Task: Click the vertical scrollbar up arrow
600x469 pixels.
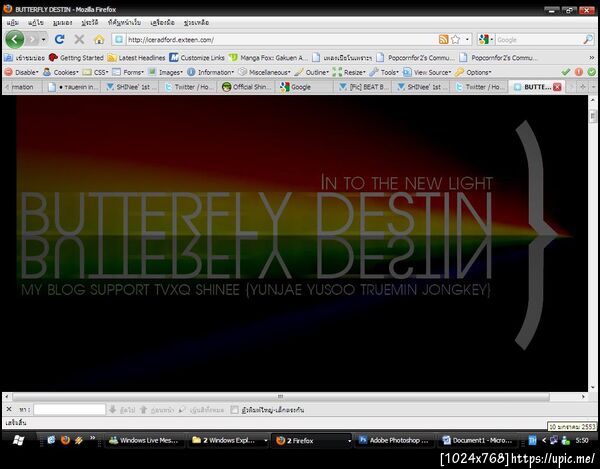Action: point(593,100)
